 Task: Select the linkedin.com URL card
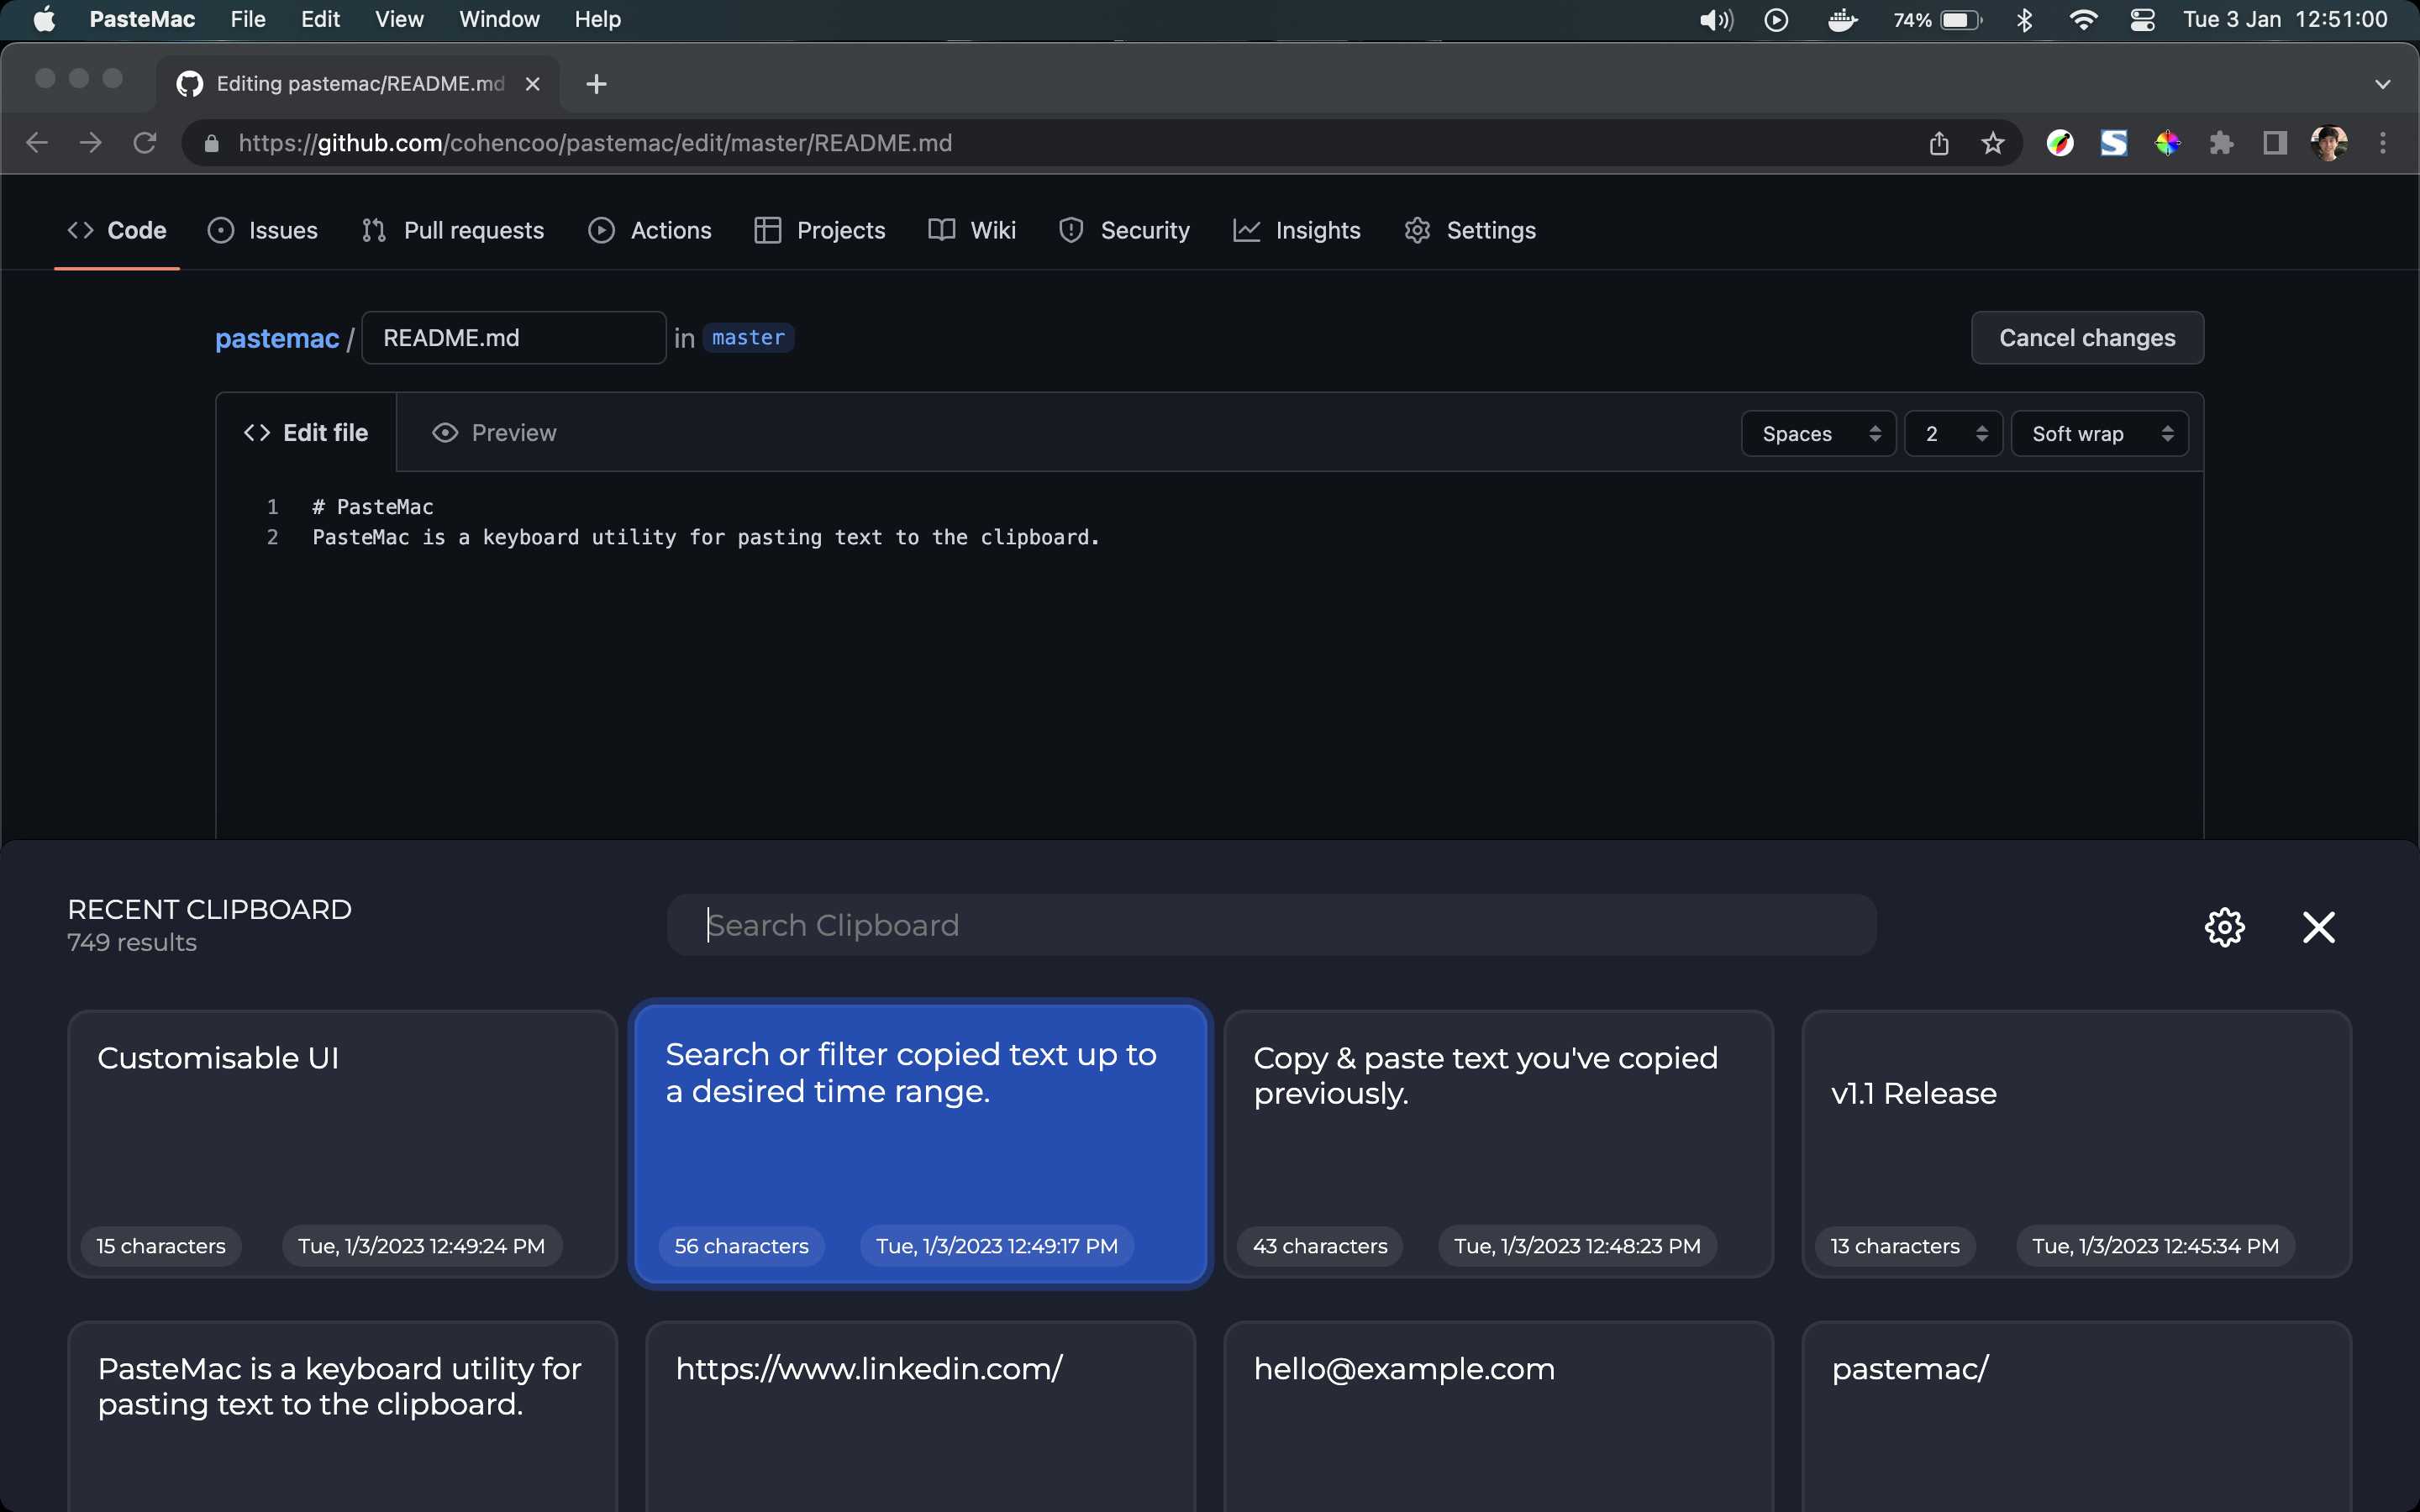tap(920, 1416)
